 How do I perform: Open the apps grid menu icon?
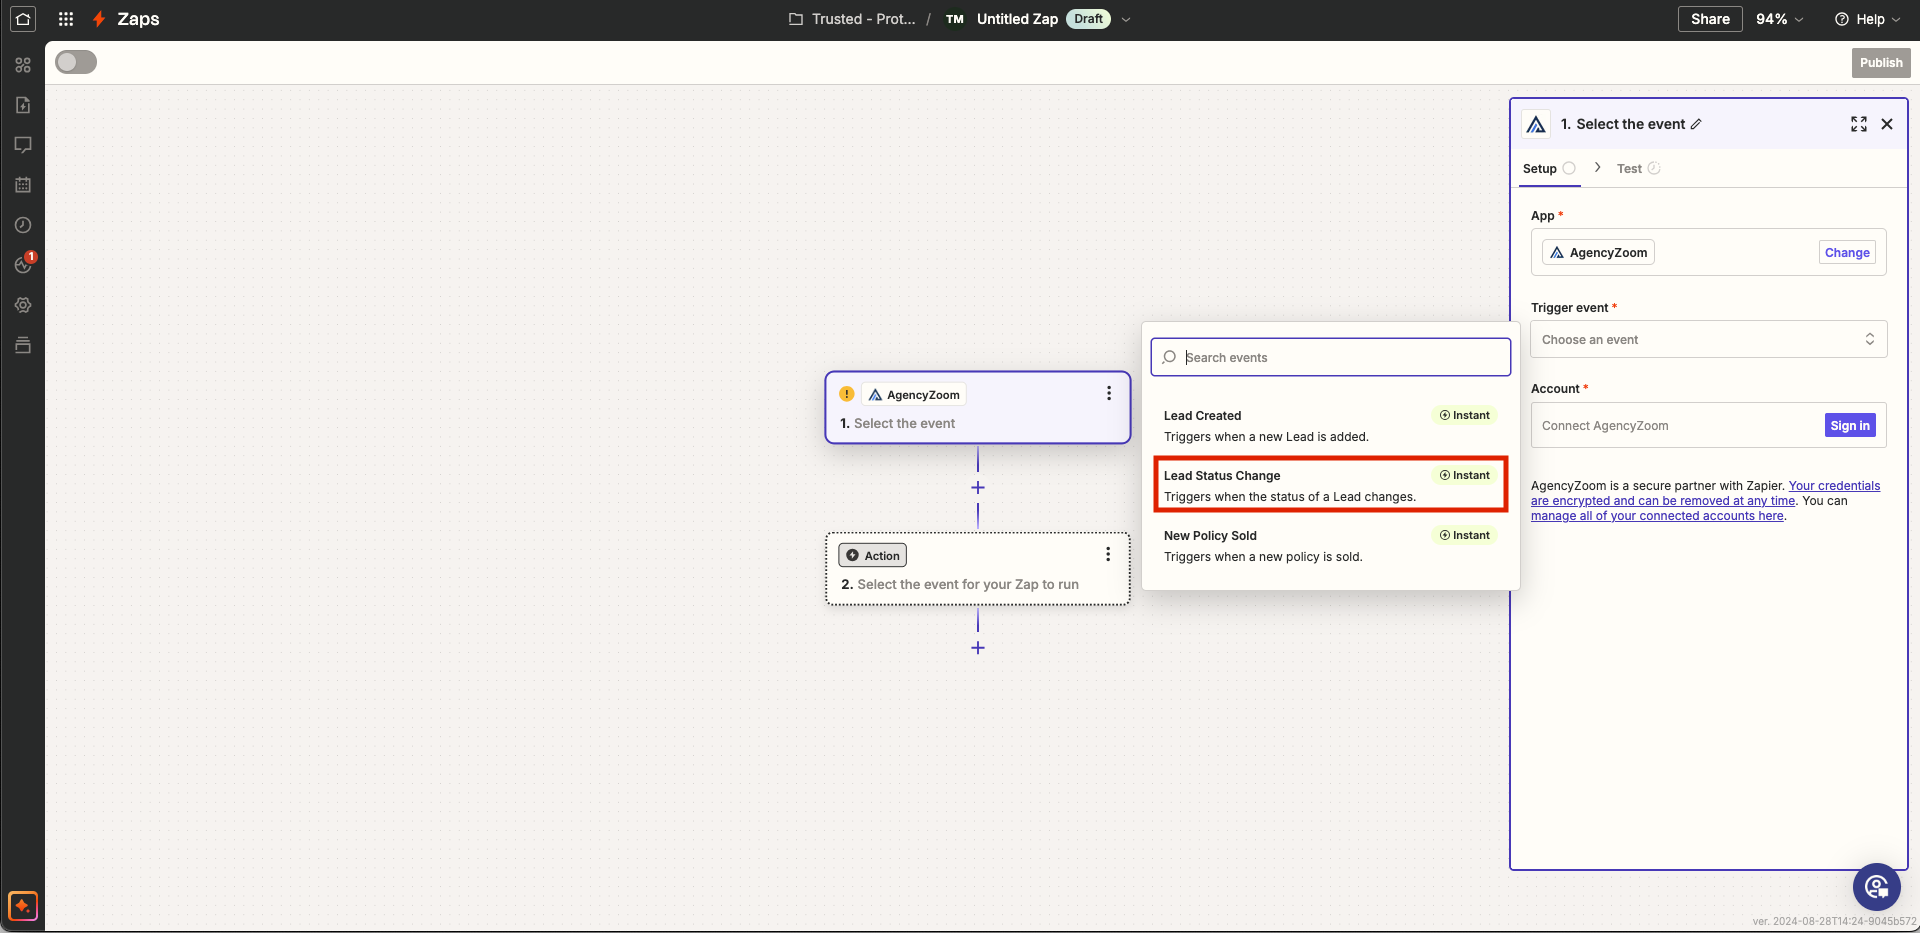pyautogui.click(x=66, y=19)
